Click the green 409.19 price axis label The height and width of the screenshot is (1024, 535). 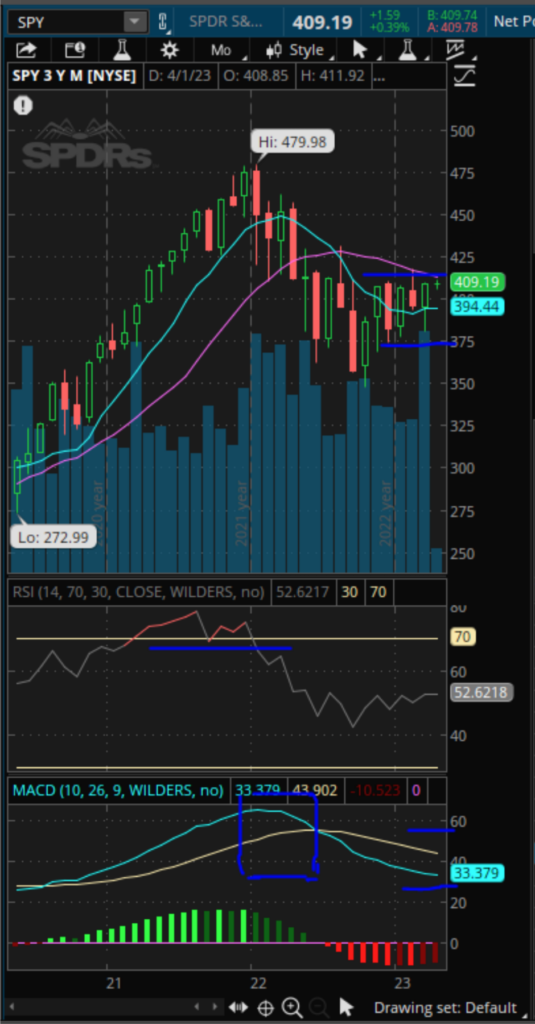click(476, 282)
